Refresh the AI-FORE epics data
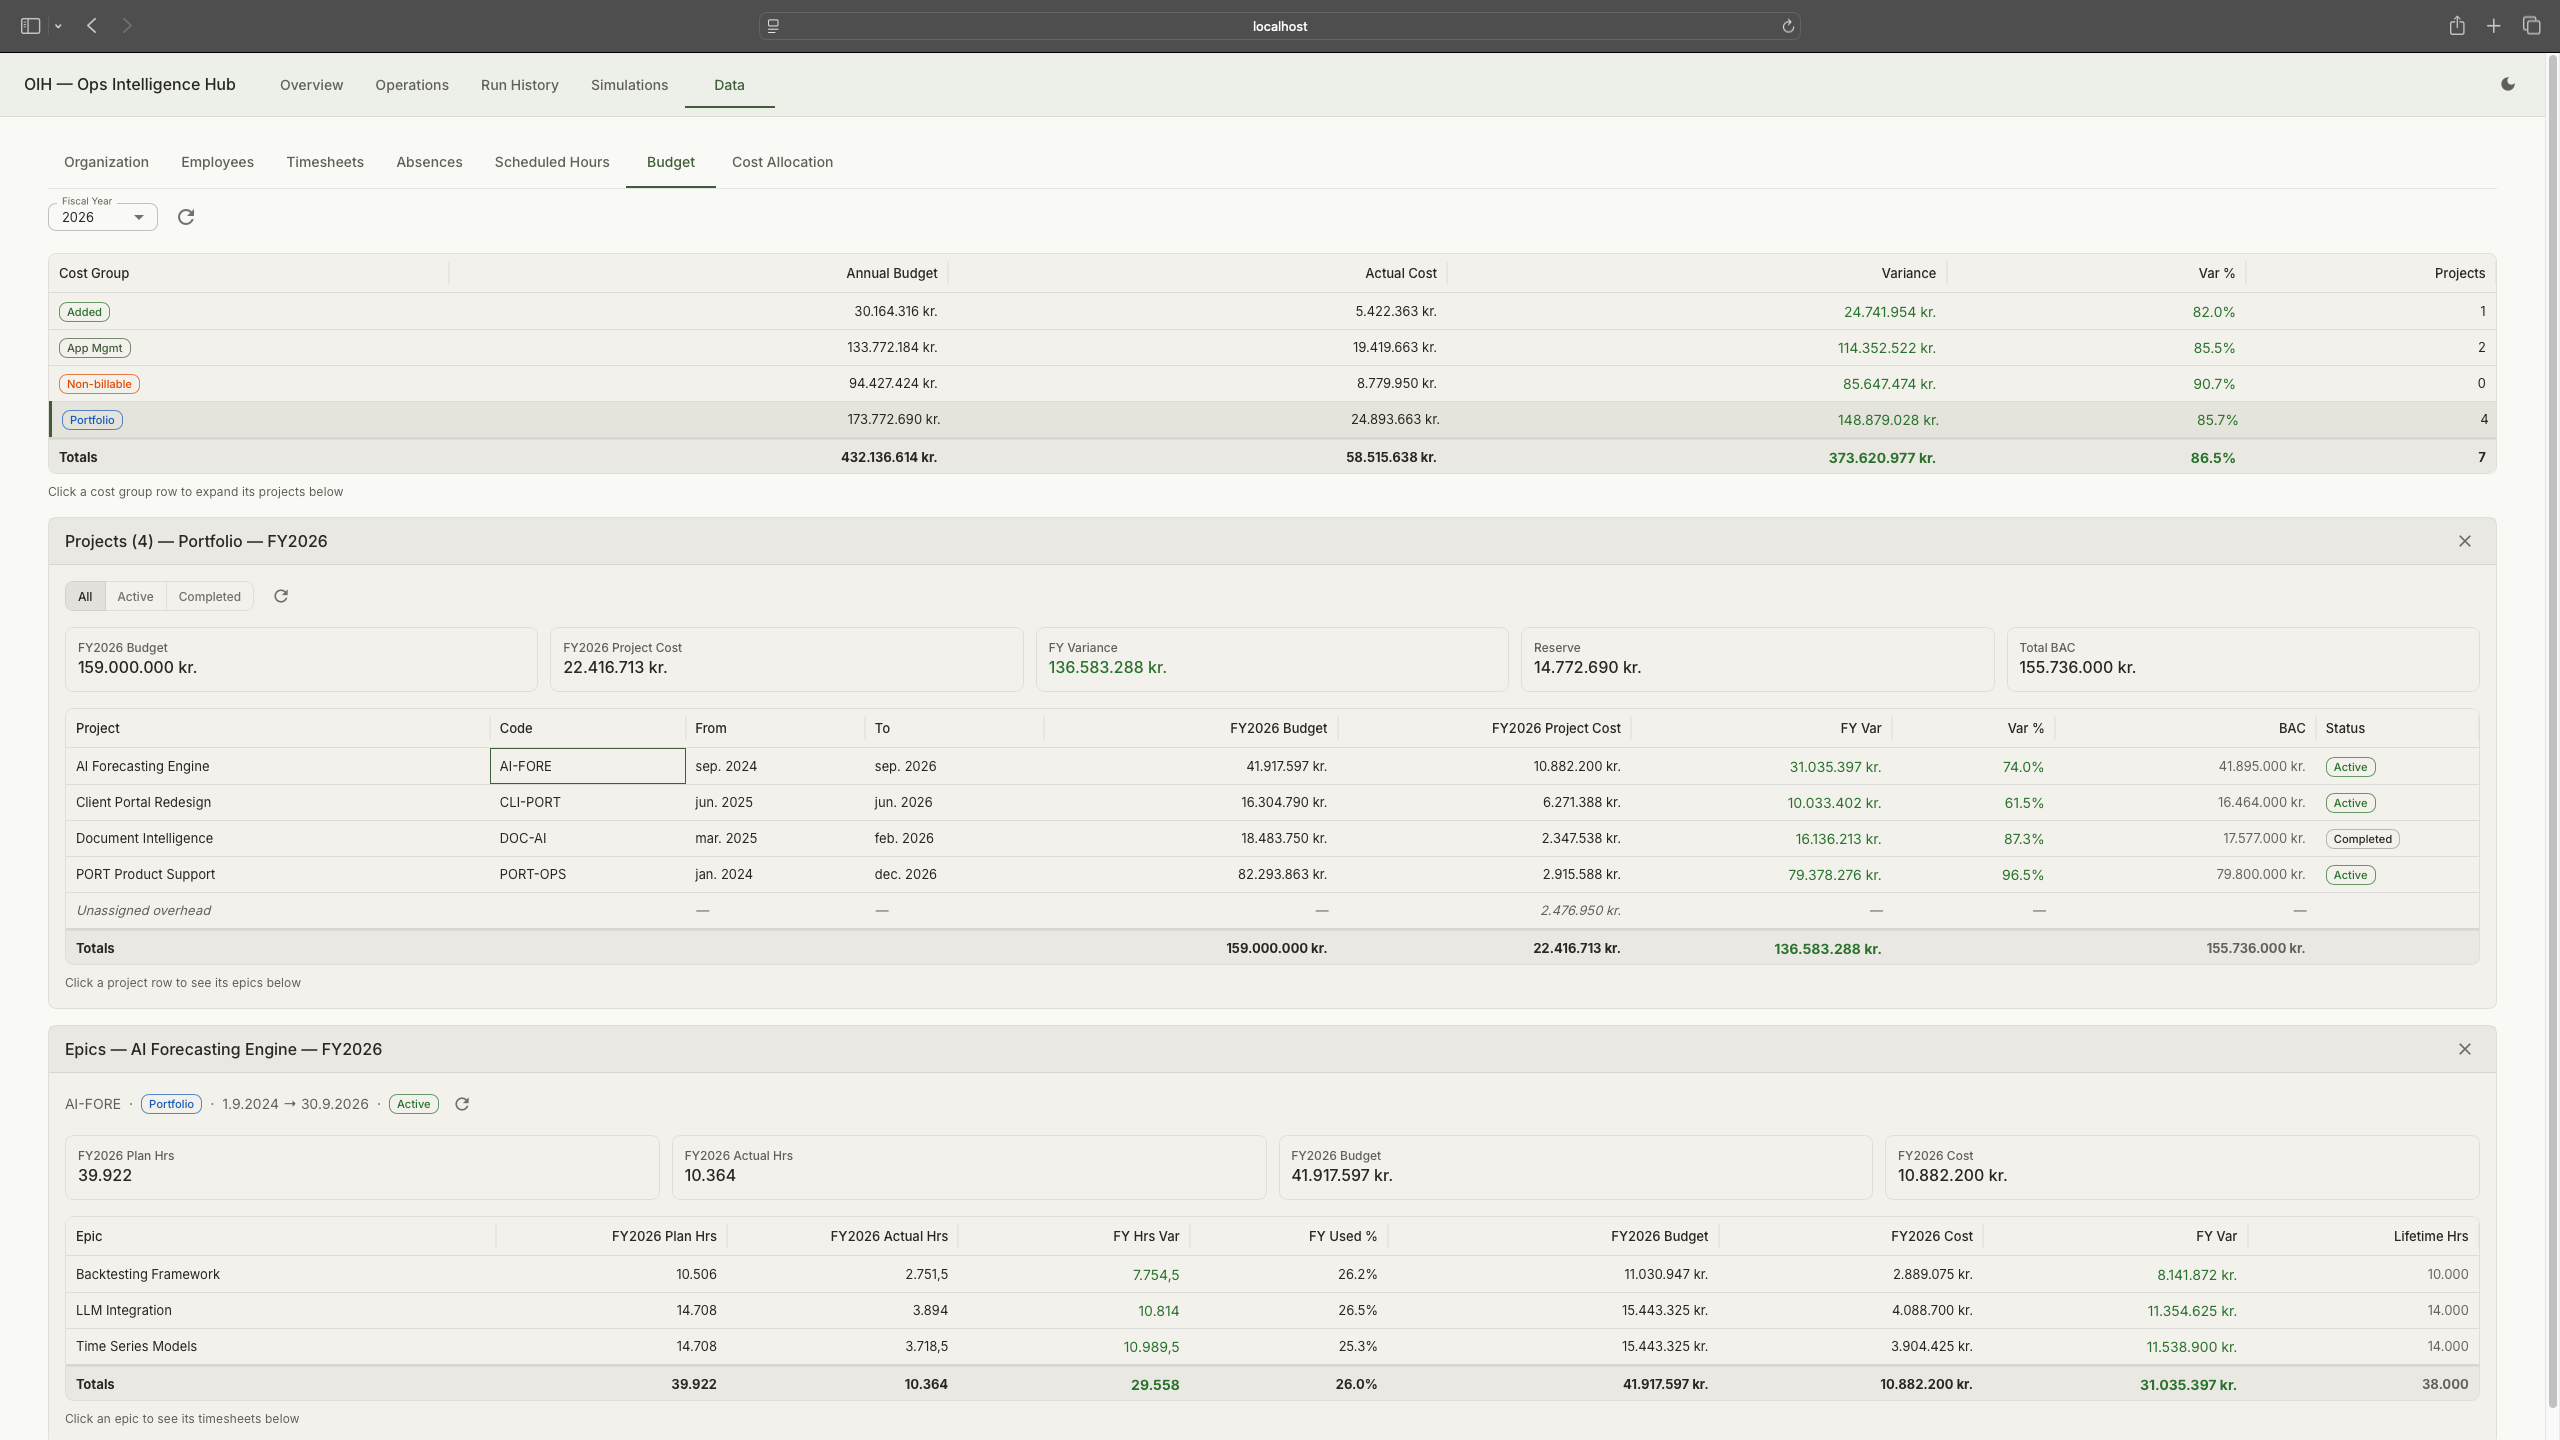Screen dimensions: 2560x1440 click(461, 1104)
